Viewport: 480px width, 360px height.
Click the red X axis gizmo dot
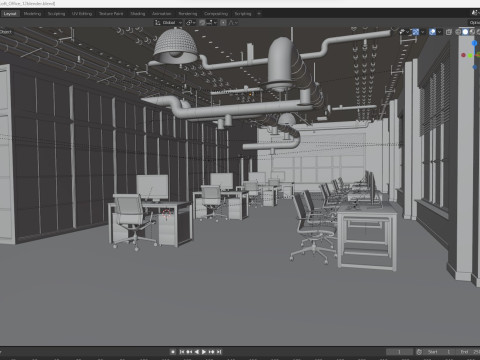tap(463, 55)
